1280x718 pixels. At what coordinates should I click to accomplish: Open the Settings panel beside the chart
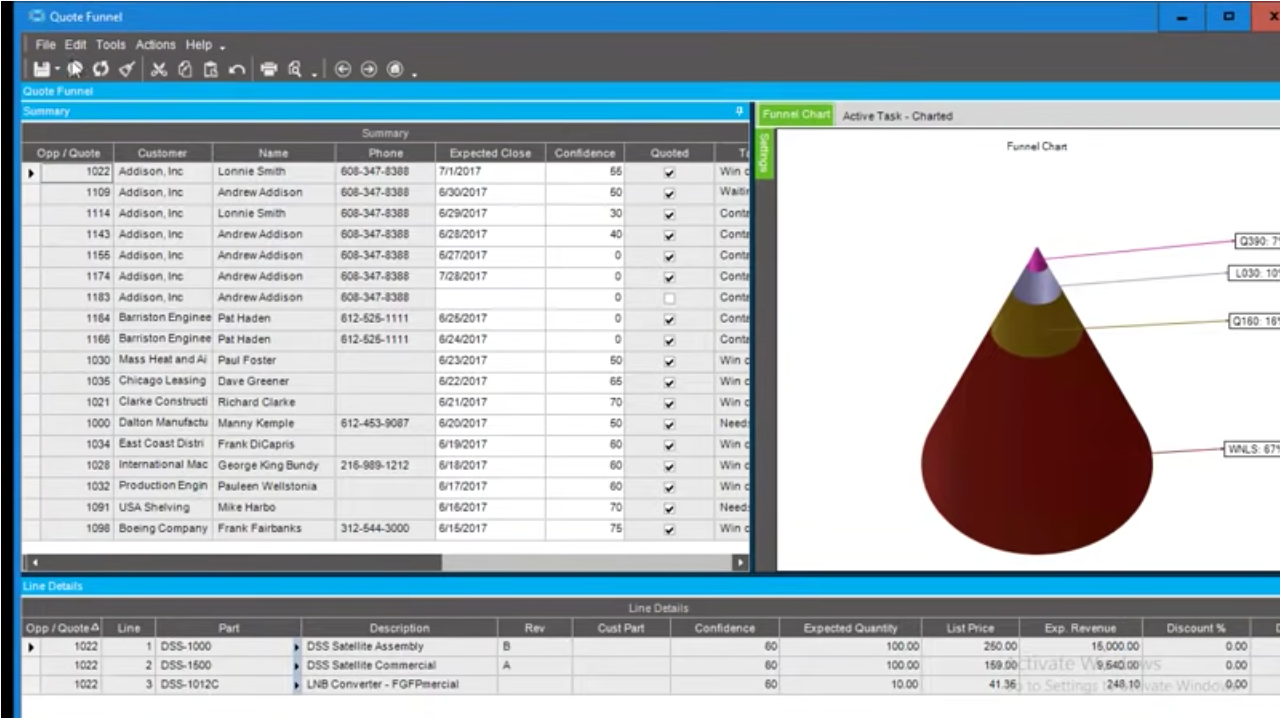763,152
